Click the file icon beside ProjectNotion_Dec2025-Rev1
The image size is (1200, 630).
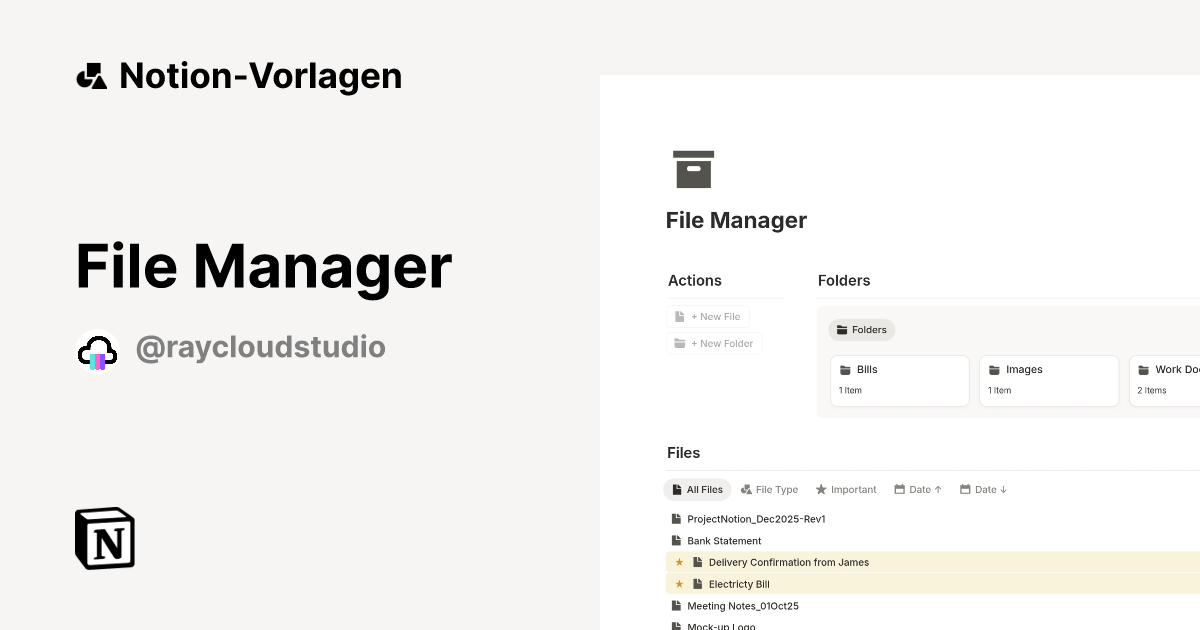(675, 519)
